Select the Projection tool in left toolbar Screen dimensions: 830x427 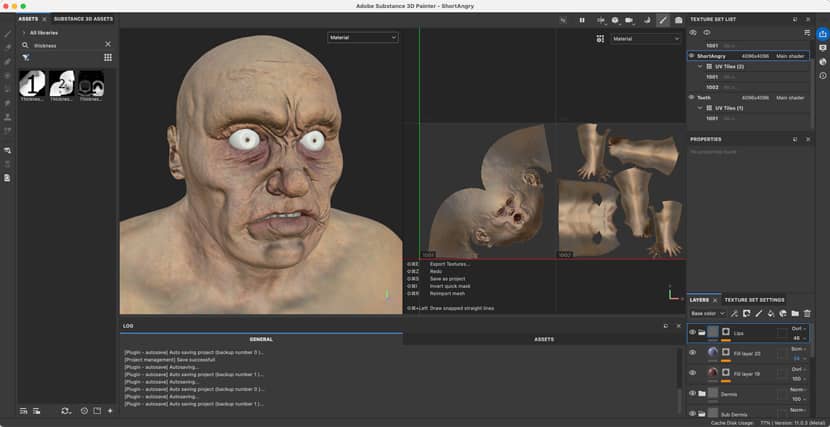[x=7, y=61]
